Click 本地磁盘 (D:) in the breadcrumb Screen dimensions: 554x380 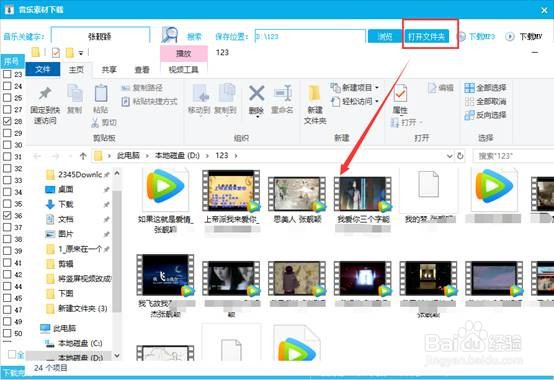pyautogui.click(x=177, y=156)
